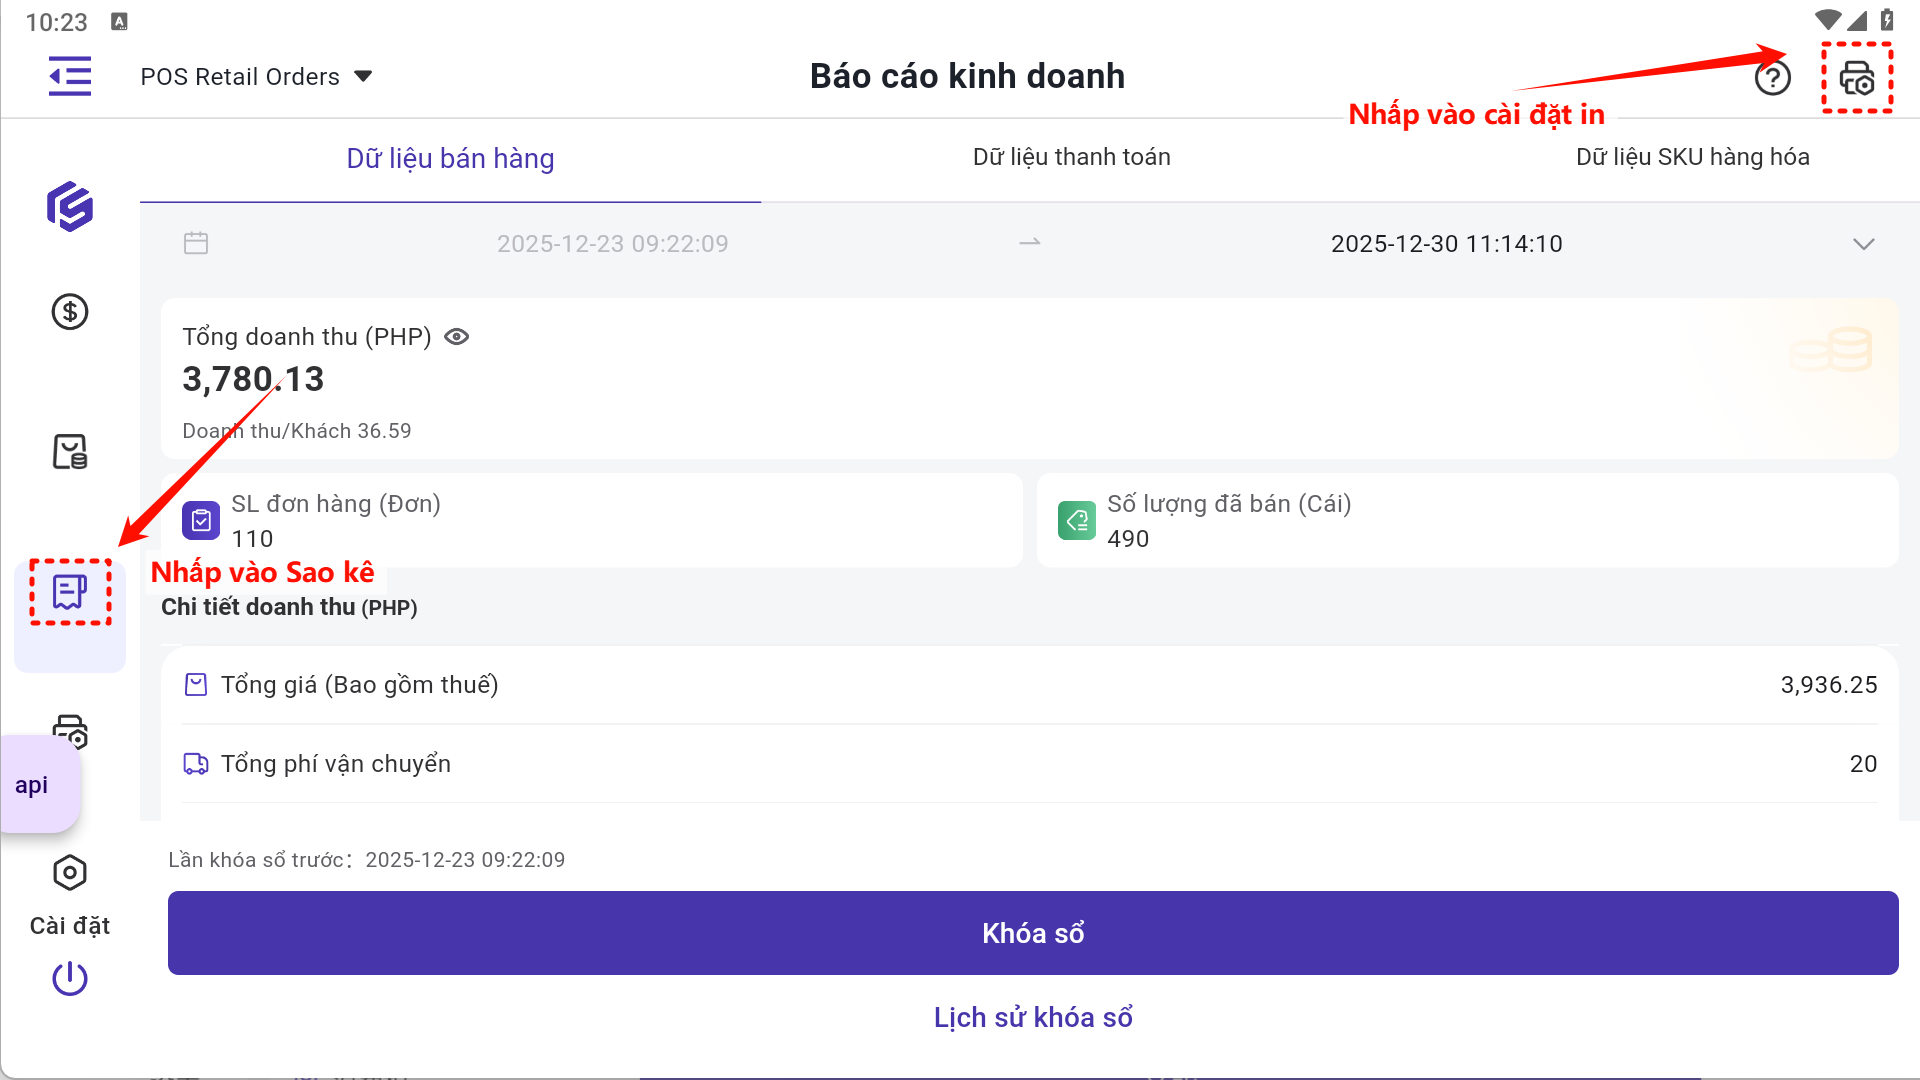The width and height of the screenshot is (1920, 1080).
Task: Click the end date 2025-12-30 field
Action: (x=1446, y=244)
